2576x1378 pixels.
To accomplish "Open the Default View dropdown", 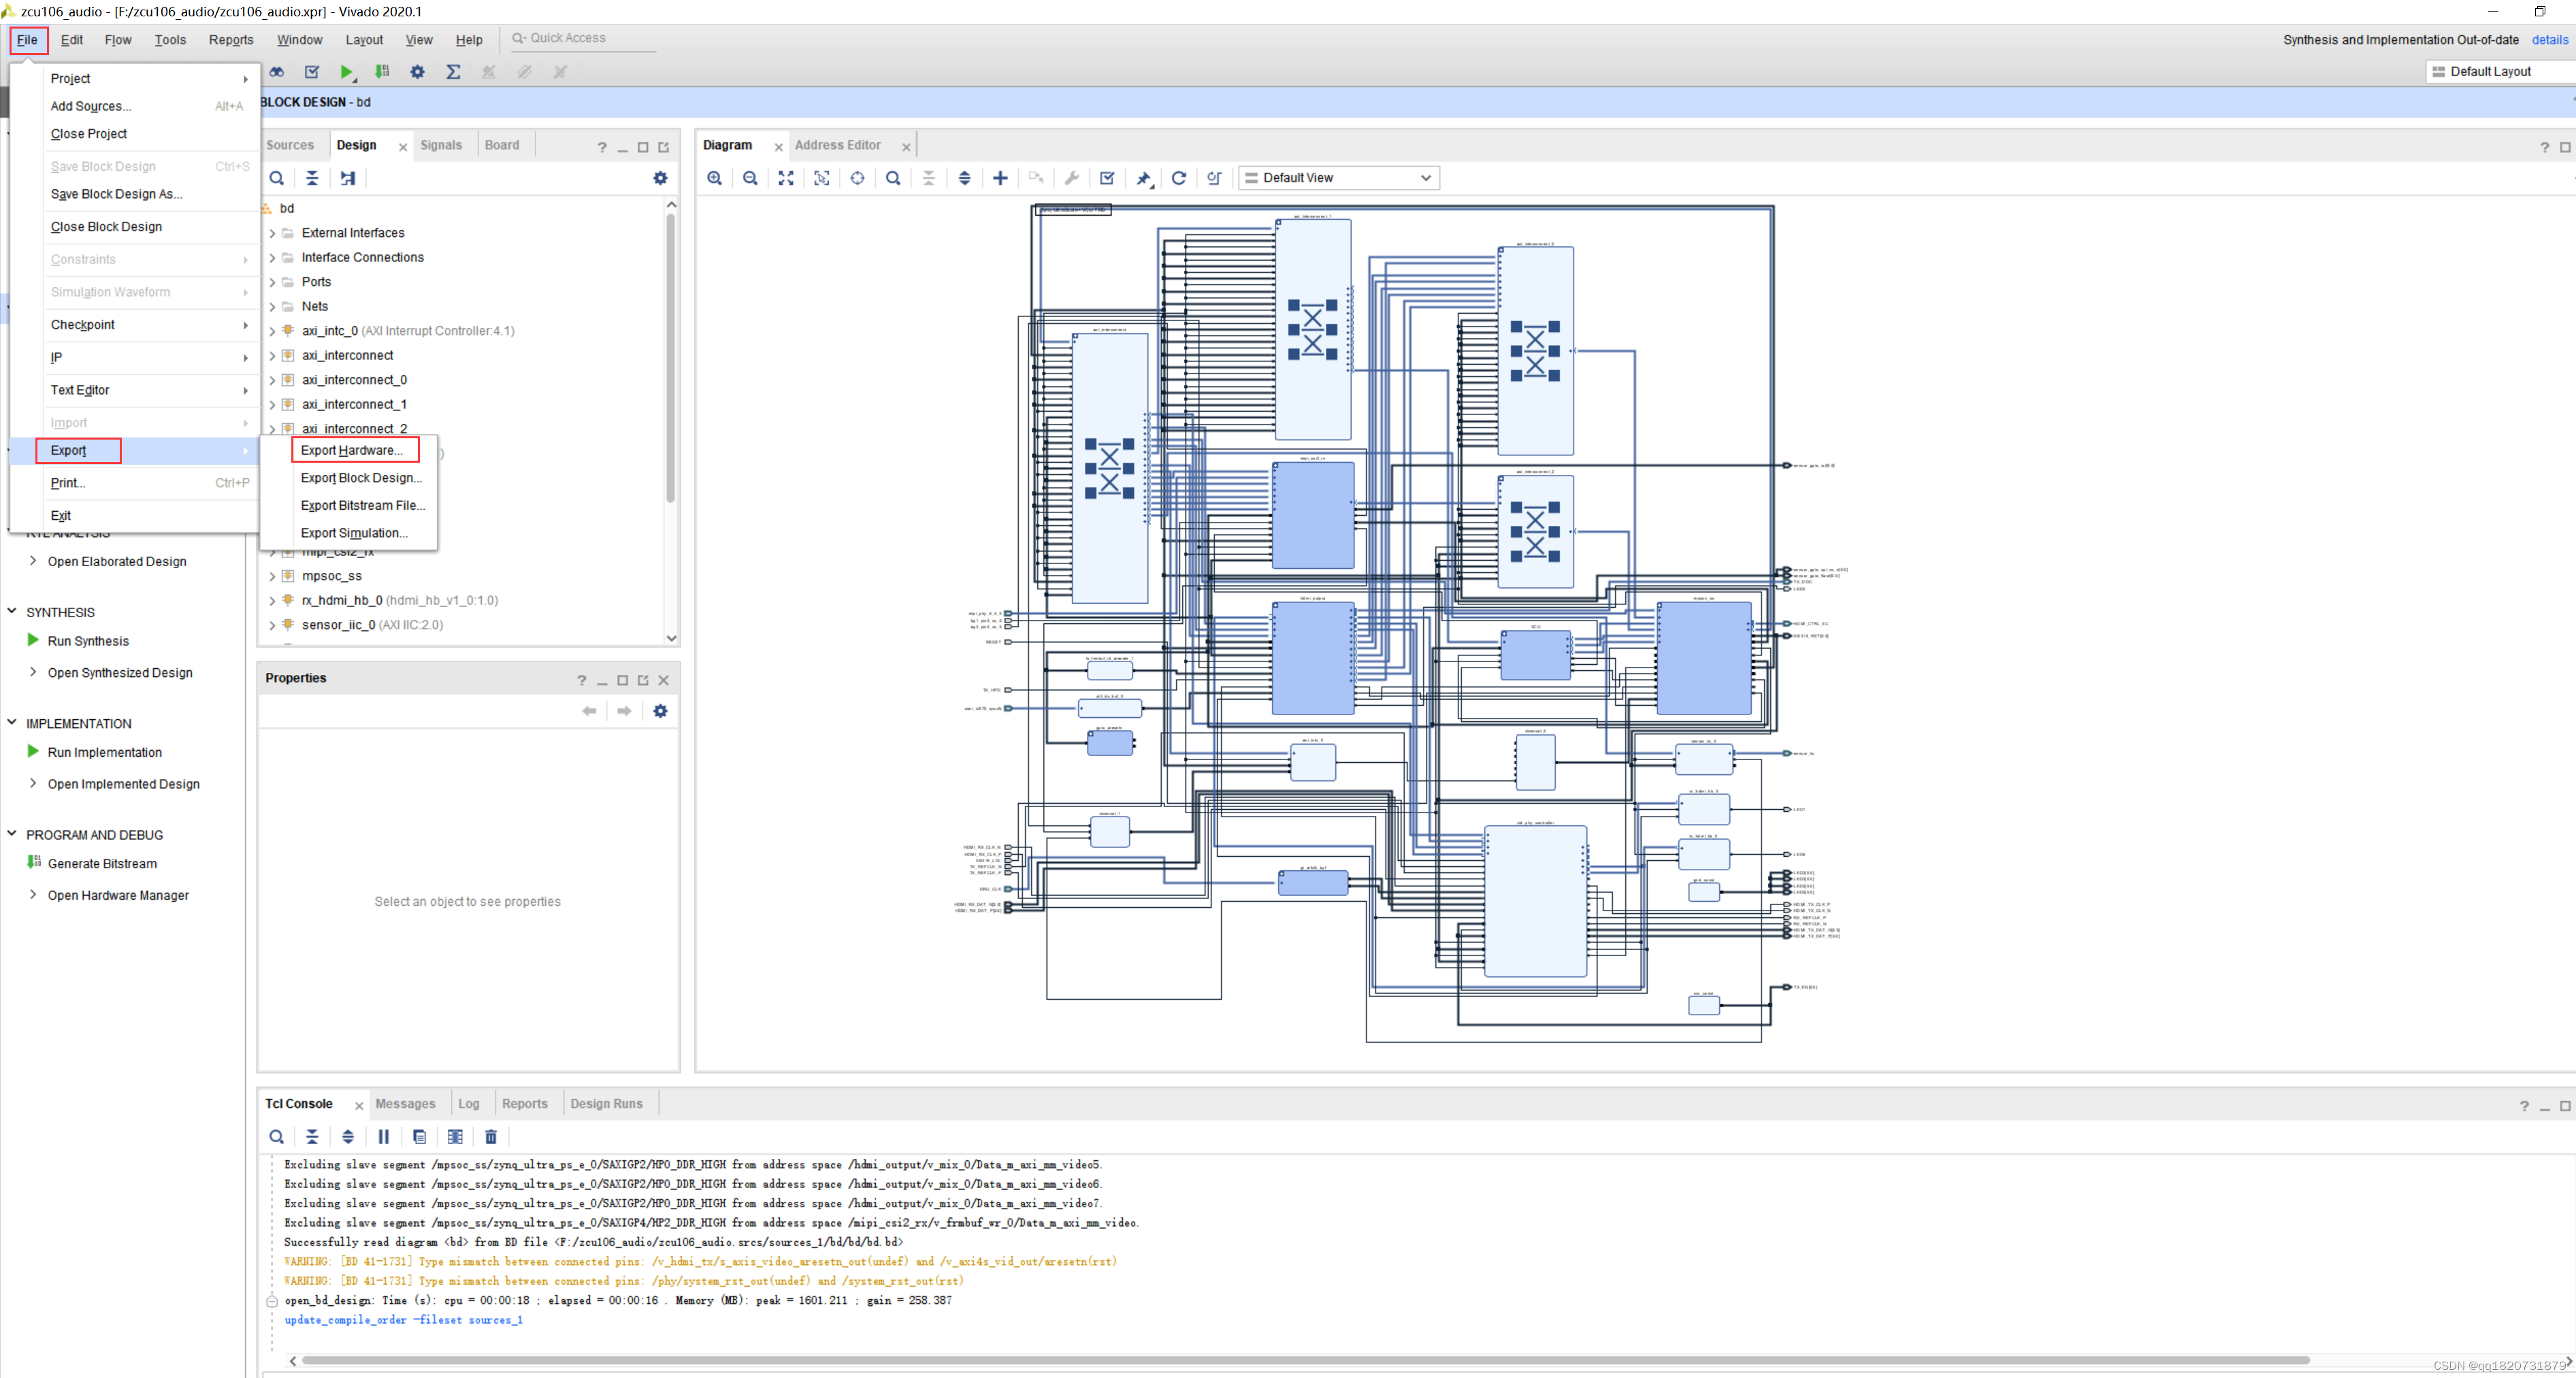I will (x=1338, y=178).
